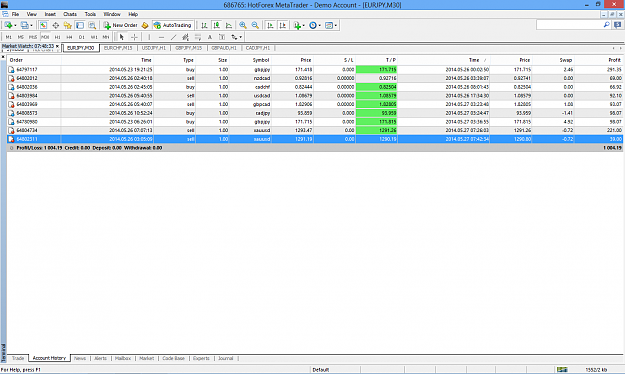Switch to the GBPAUD,H1 chart tab
This screenshot has width=625, height=374.
click(x=224, y=48)
